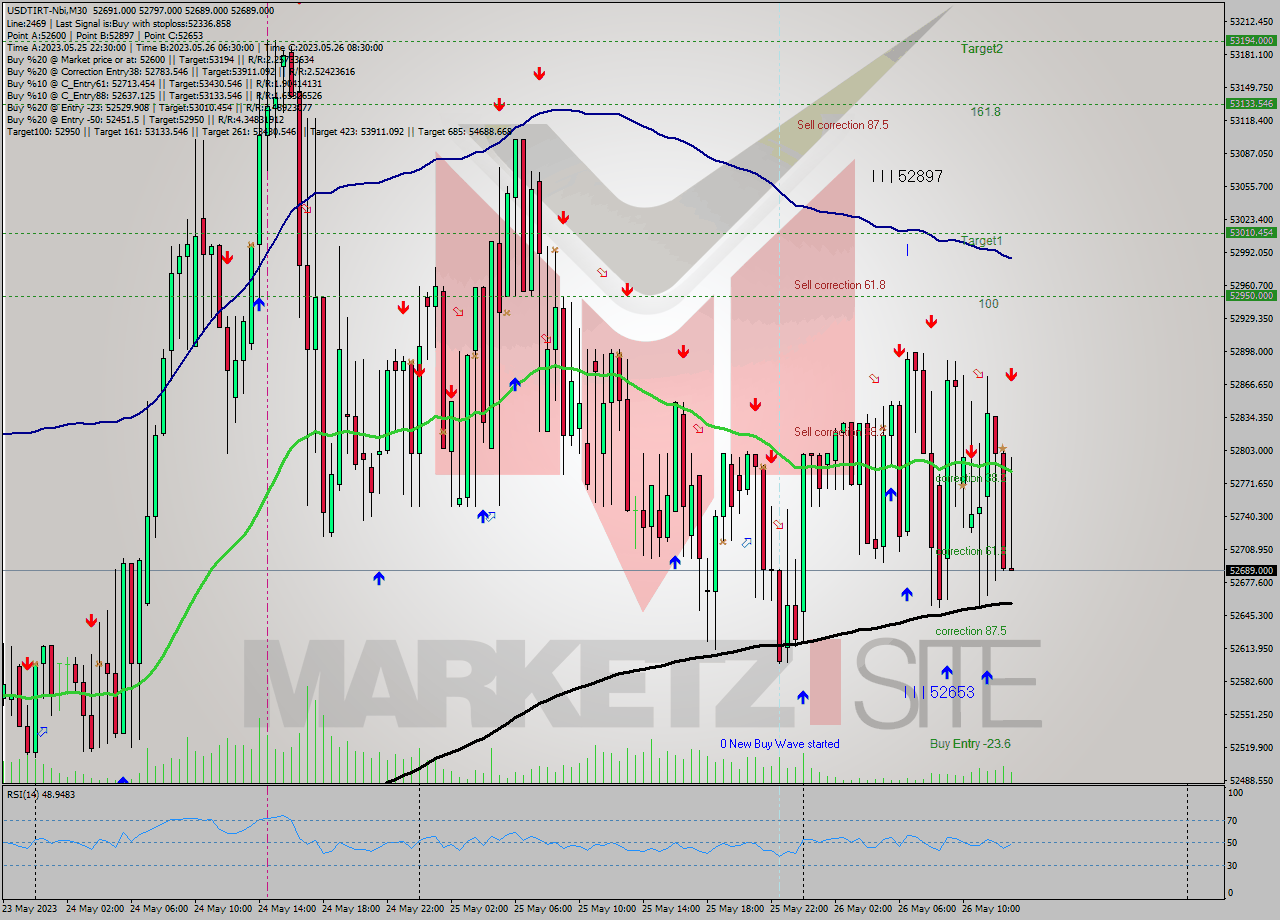Select the '0 New Buy Wave started' label

780,744
